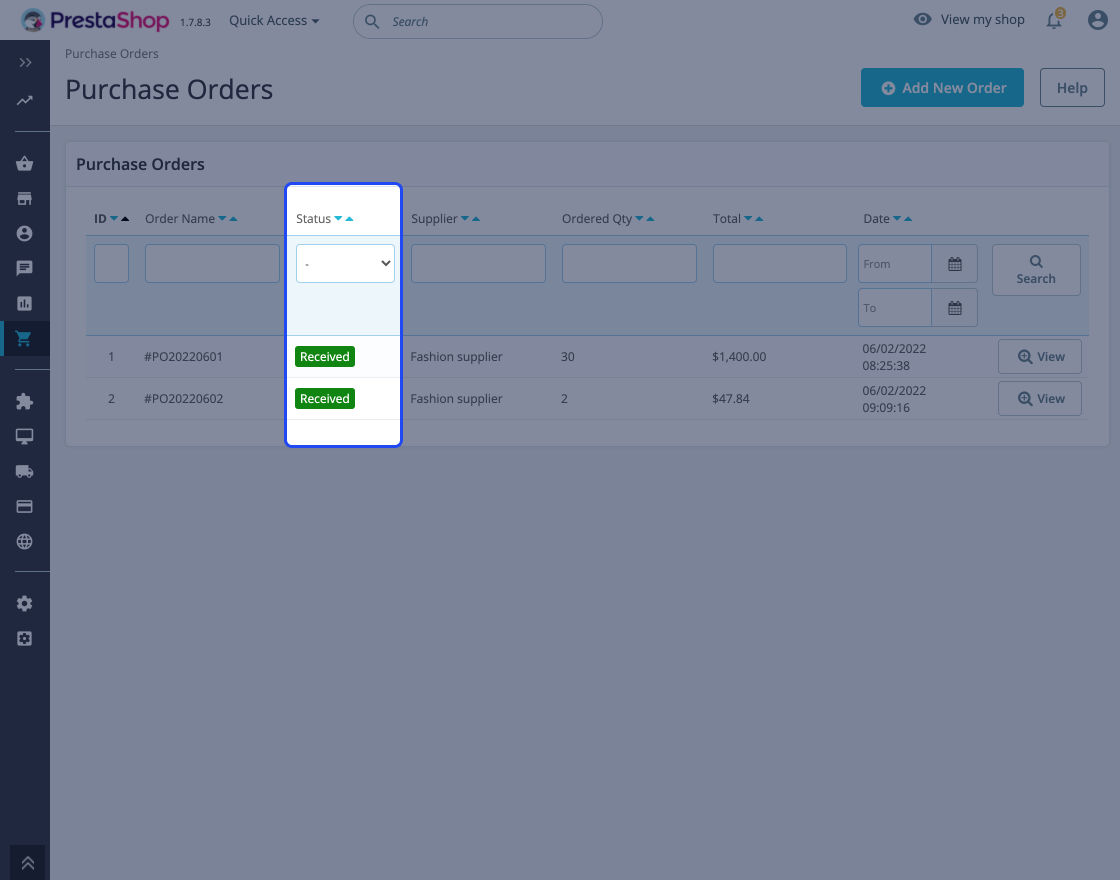Image resolution: width=1120 pixels, height=880 pixels.
Task: Open Purchase Orders cart icon in sidebar
Action: click(24, 339)
